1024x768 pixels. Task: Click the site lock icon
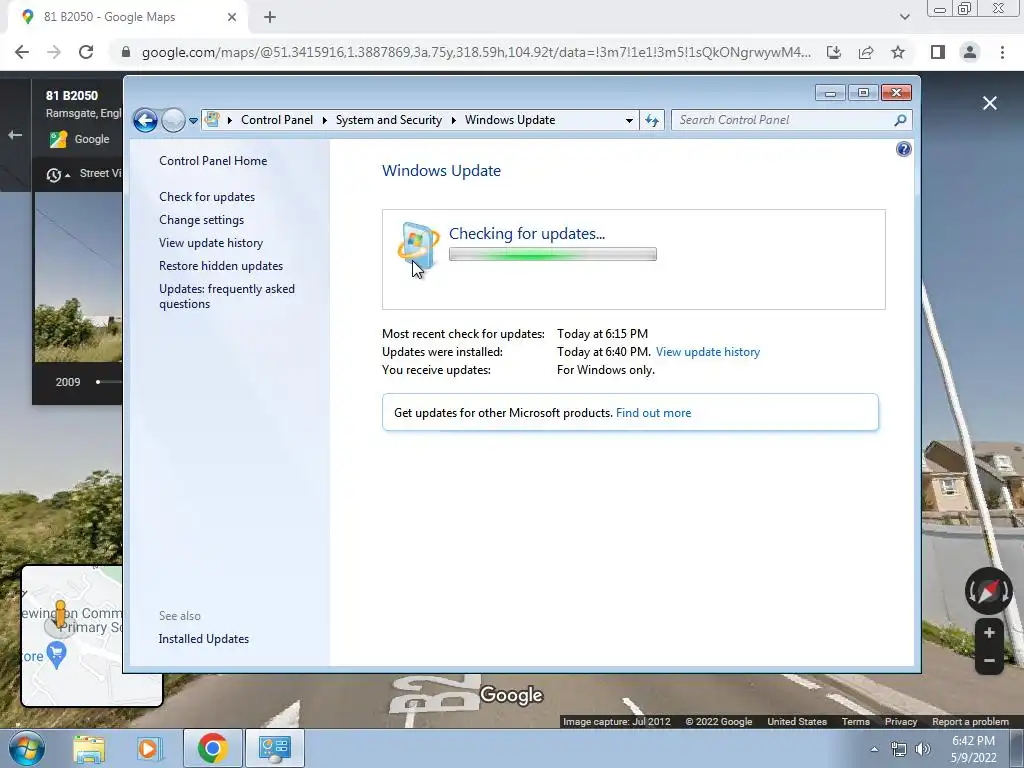(126, 52)
